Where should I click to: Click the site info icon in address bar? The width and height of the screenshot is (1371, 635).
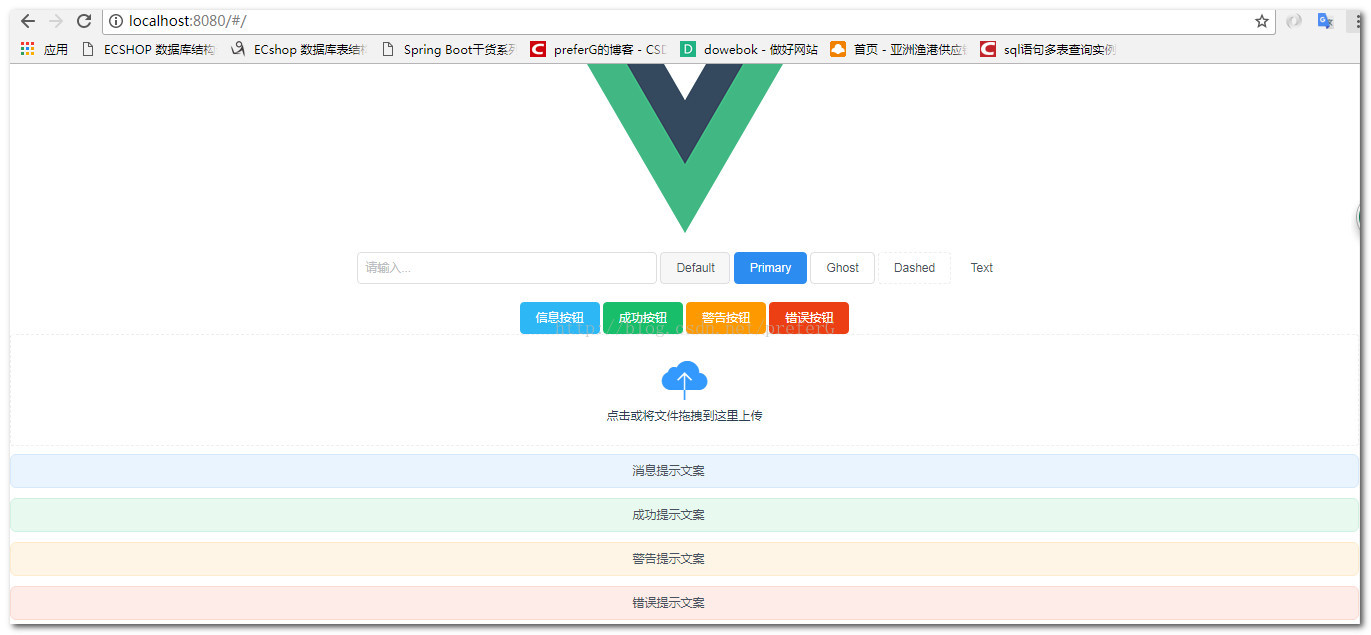pyautogui.click(x=116, y=21)
